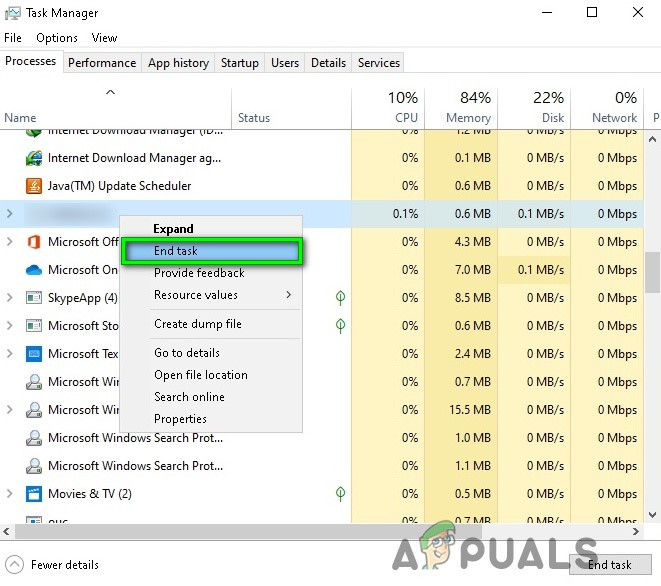Open the Options menu
Image resolution: width=661 pixels, height=586 pixels.
point(57,38)
